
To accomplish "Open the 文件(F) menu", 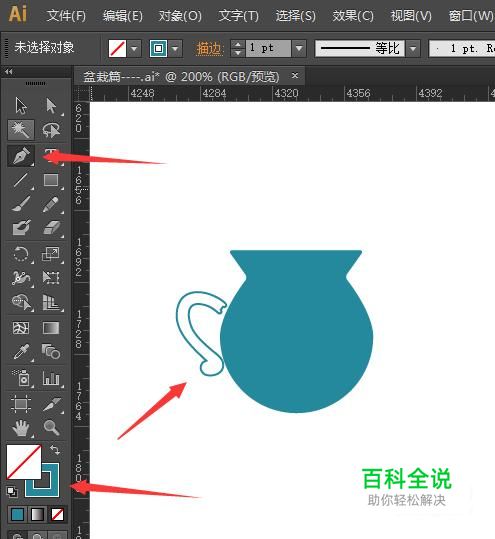I will [66, 15].
